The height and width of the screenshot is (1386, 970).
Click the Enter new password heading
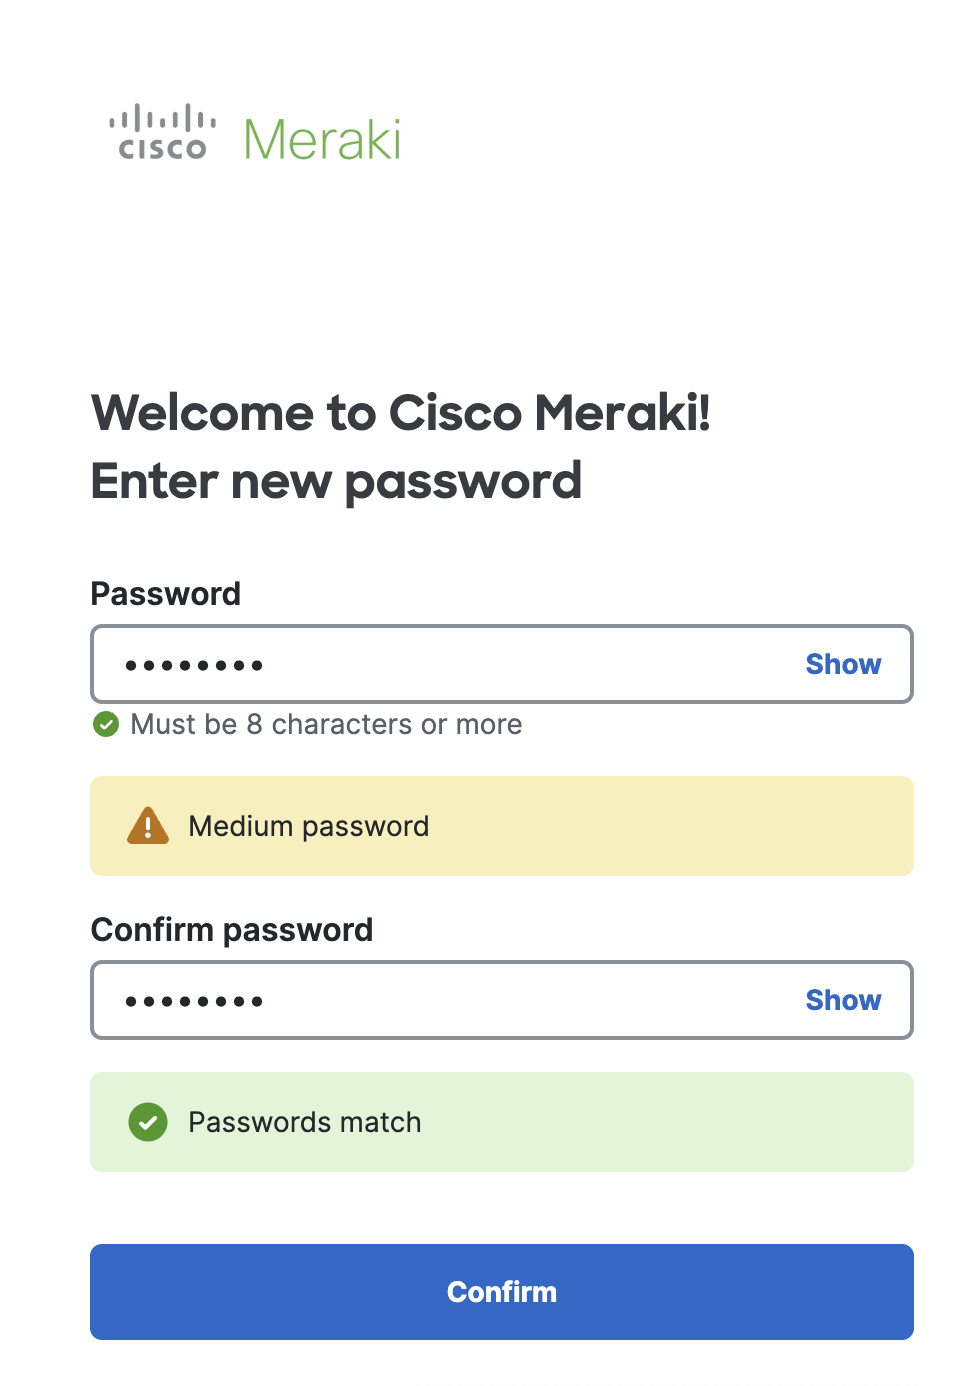click(x=337, y=482)
